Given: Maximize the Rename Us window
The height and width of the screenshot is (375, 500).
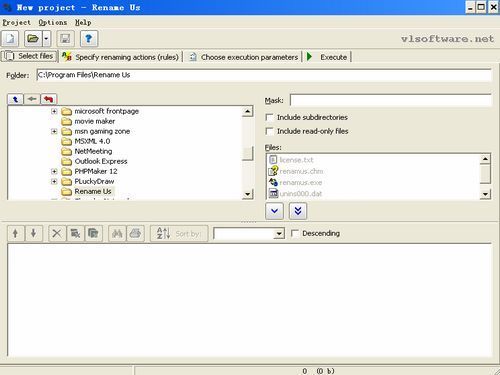Looking at the screenshot, I should pos(481,7).
